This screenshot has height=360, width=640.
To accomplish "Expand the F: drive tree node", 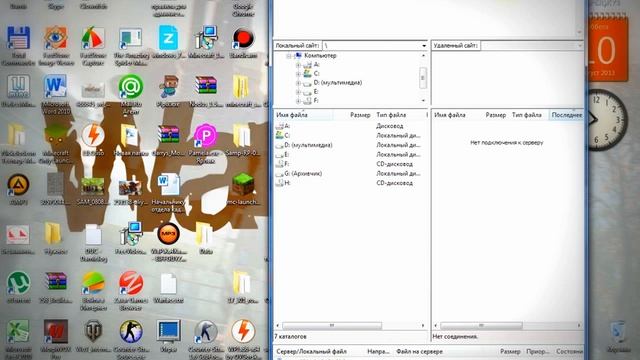I will pos(298,100).
